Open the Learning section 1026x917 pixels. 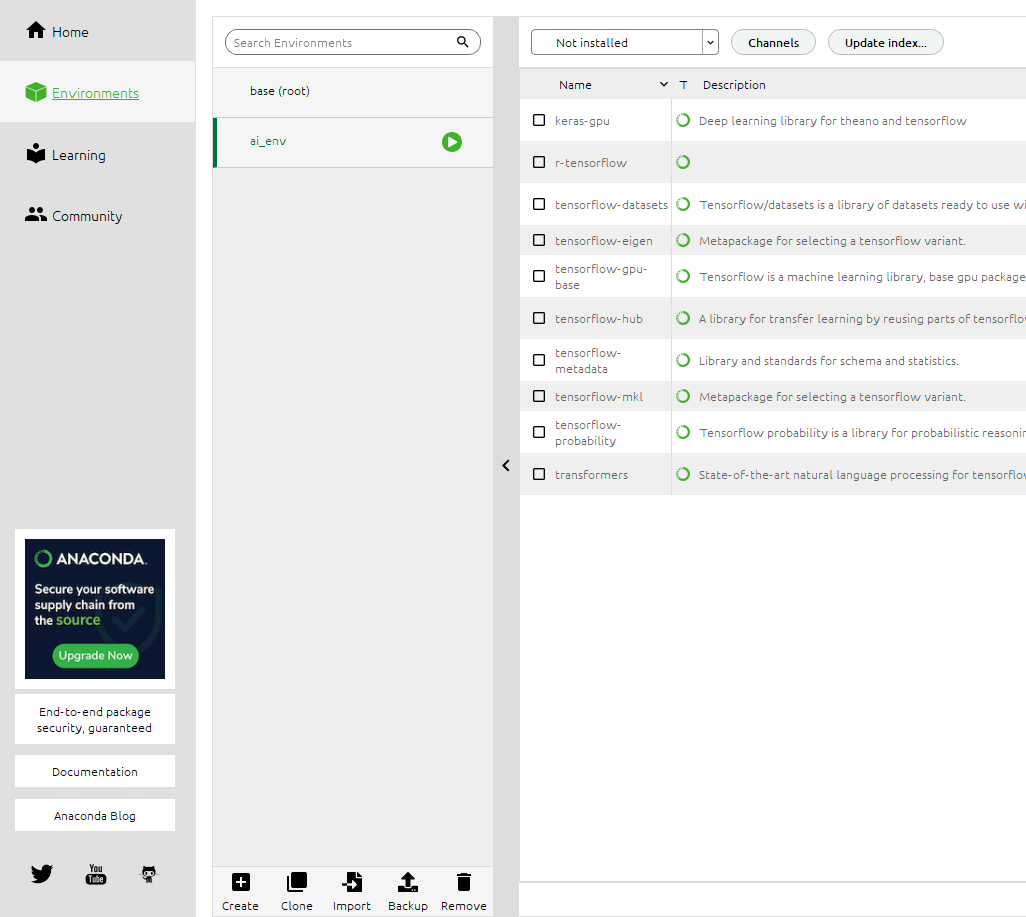pyautogui.click(x=97, y=154)
